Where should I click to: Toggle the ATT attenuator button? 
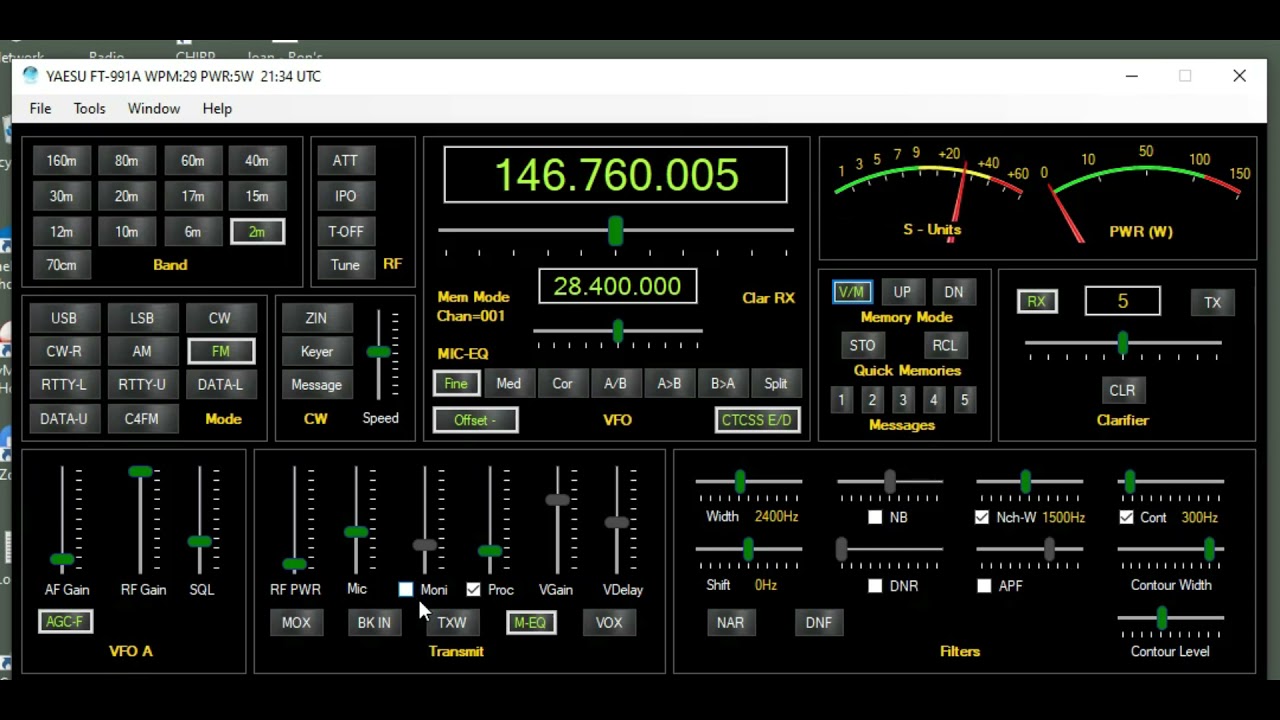coord(345,160)
